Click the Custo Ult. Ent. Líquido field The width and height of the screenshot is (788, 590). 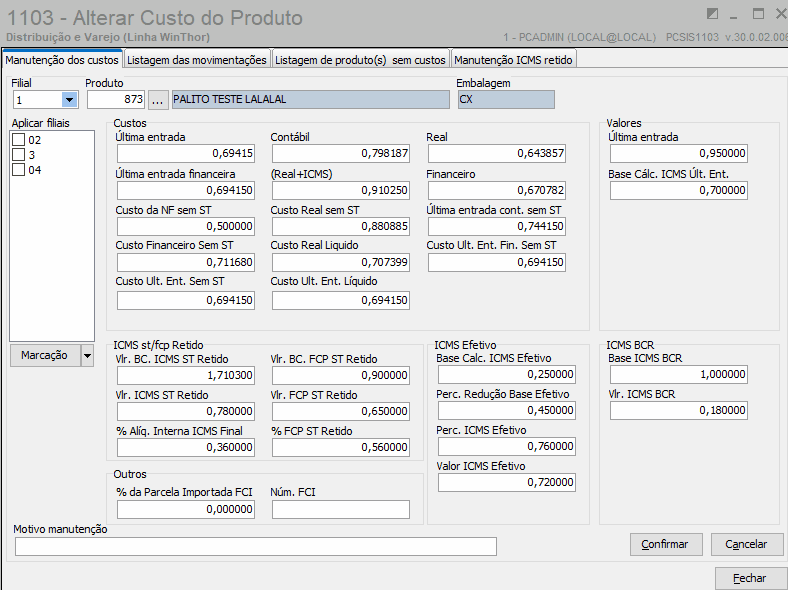[x=341, y=301]
